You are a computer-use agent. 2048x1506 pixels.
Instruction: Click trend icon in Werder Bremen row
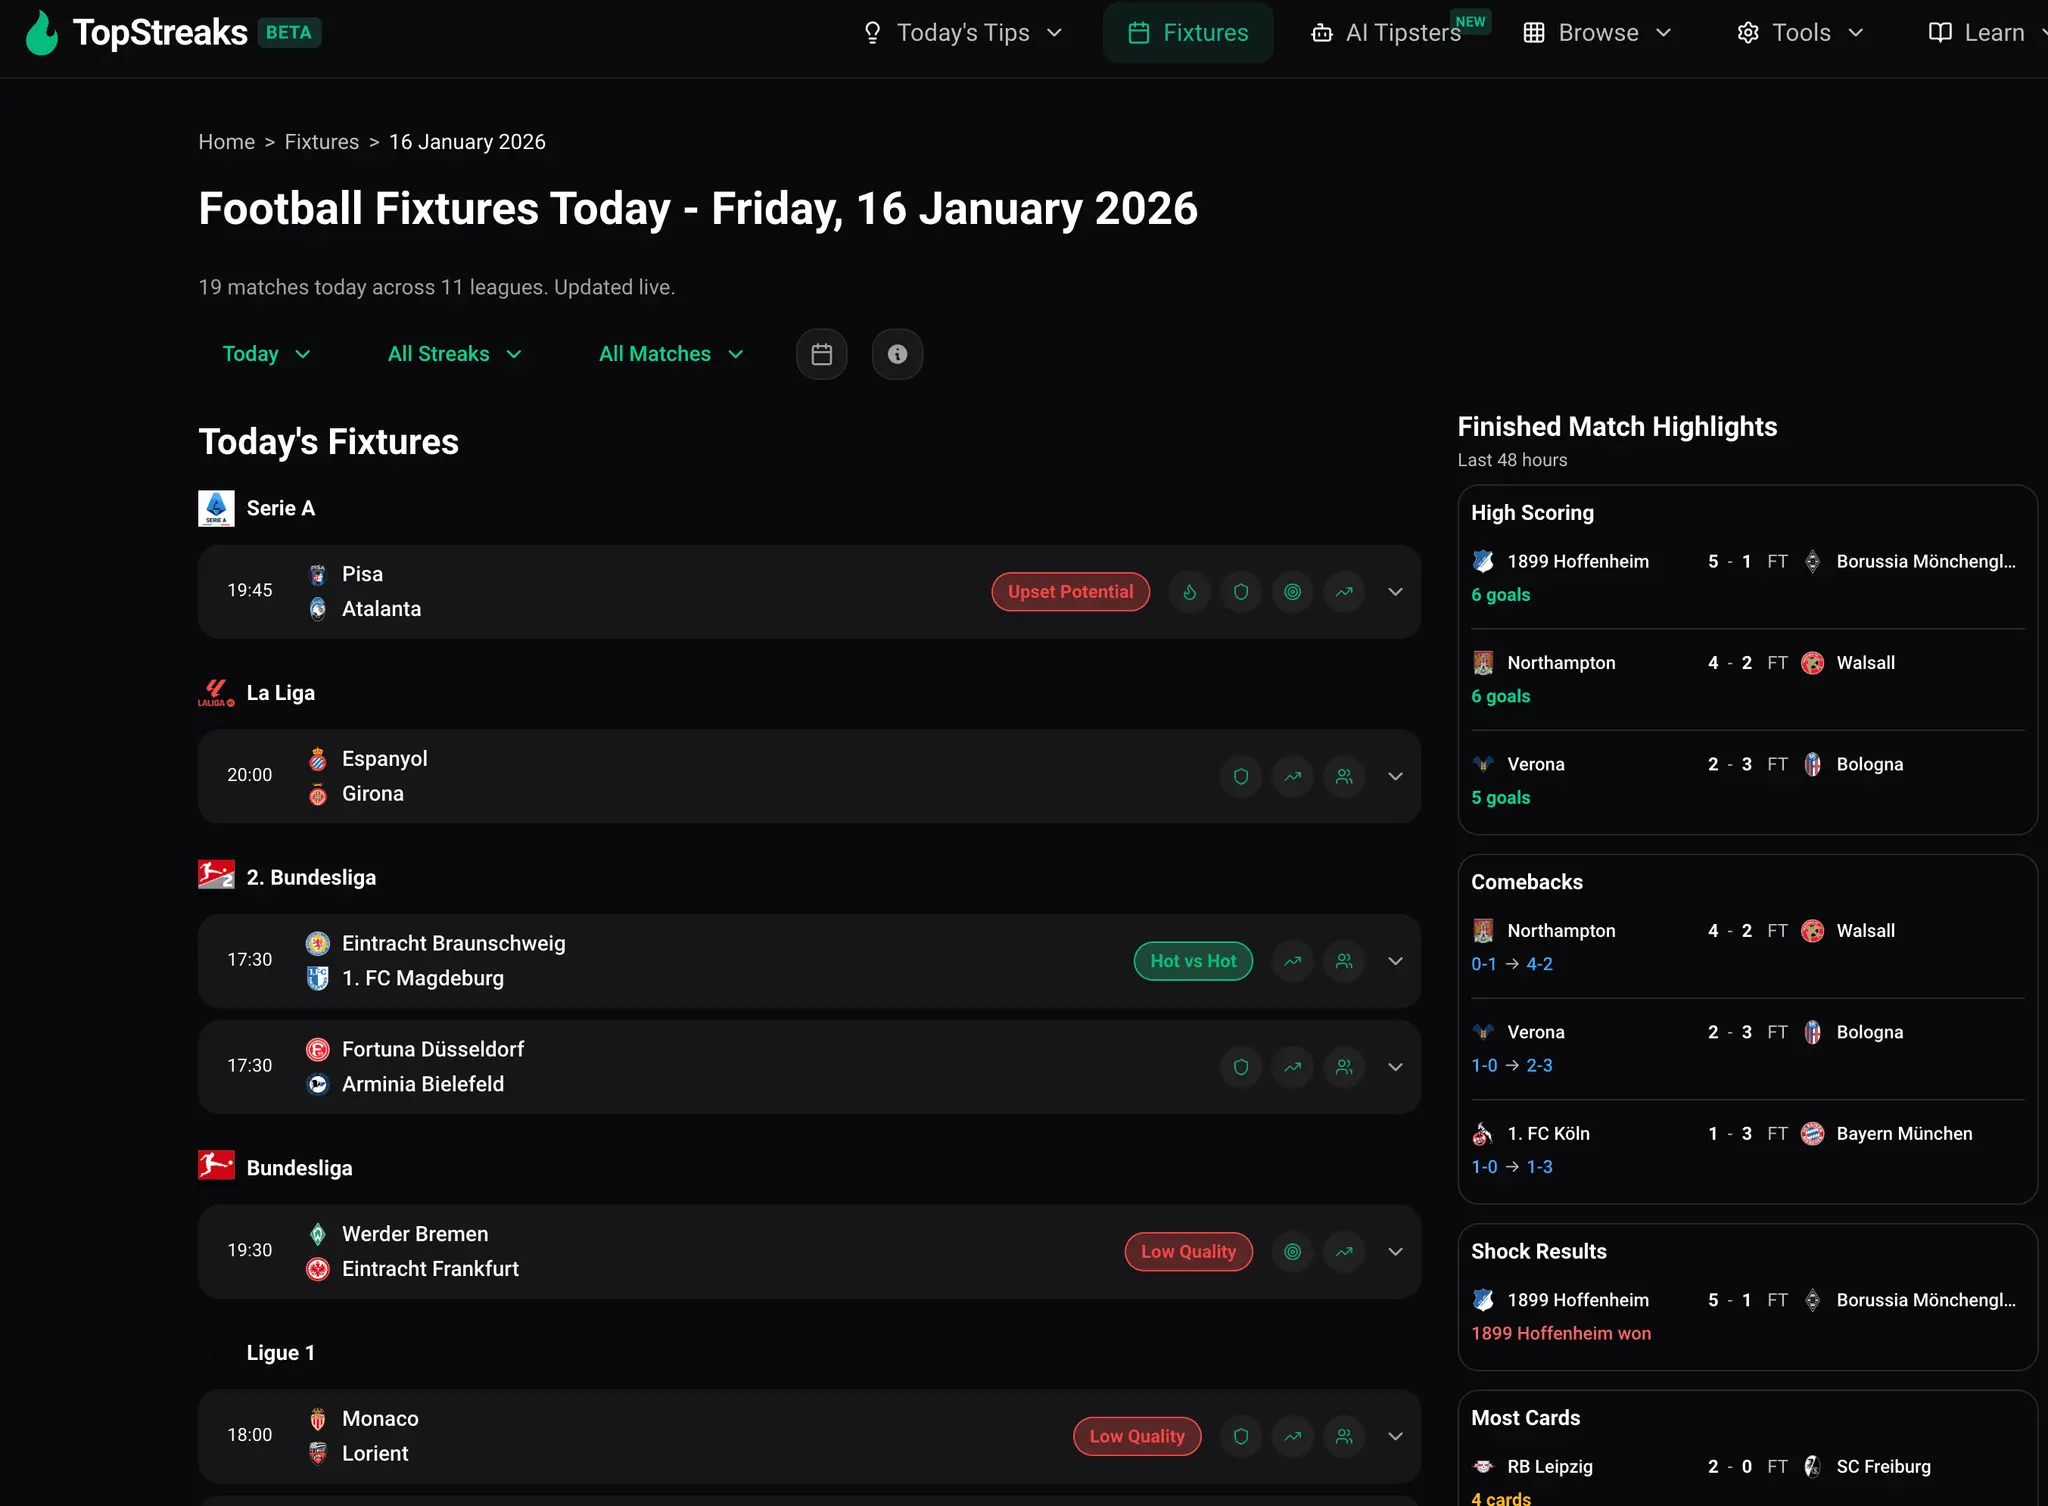[x=1344, y=1252]
